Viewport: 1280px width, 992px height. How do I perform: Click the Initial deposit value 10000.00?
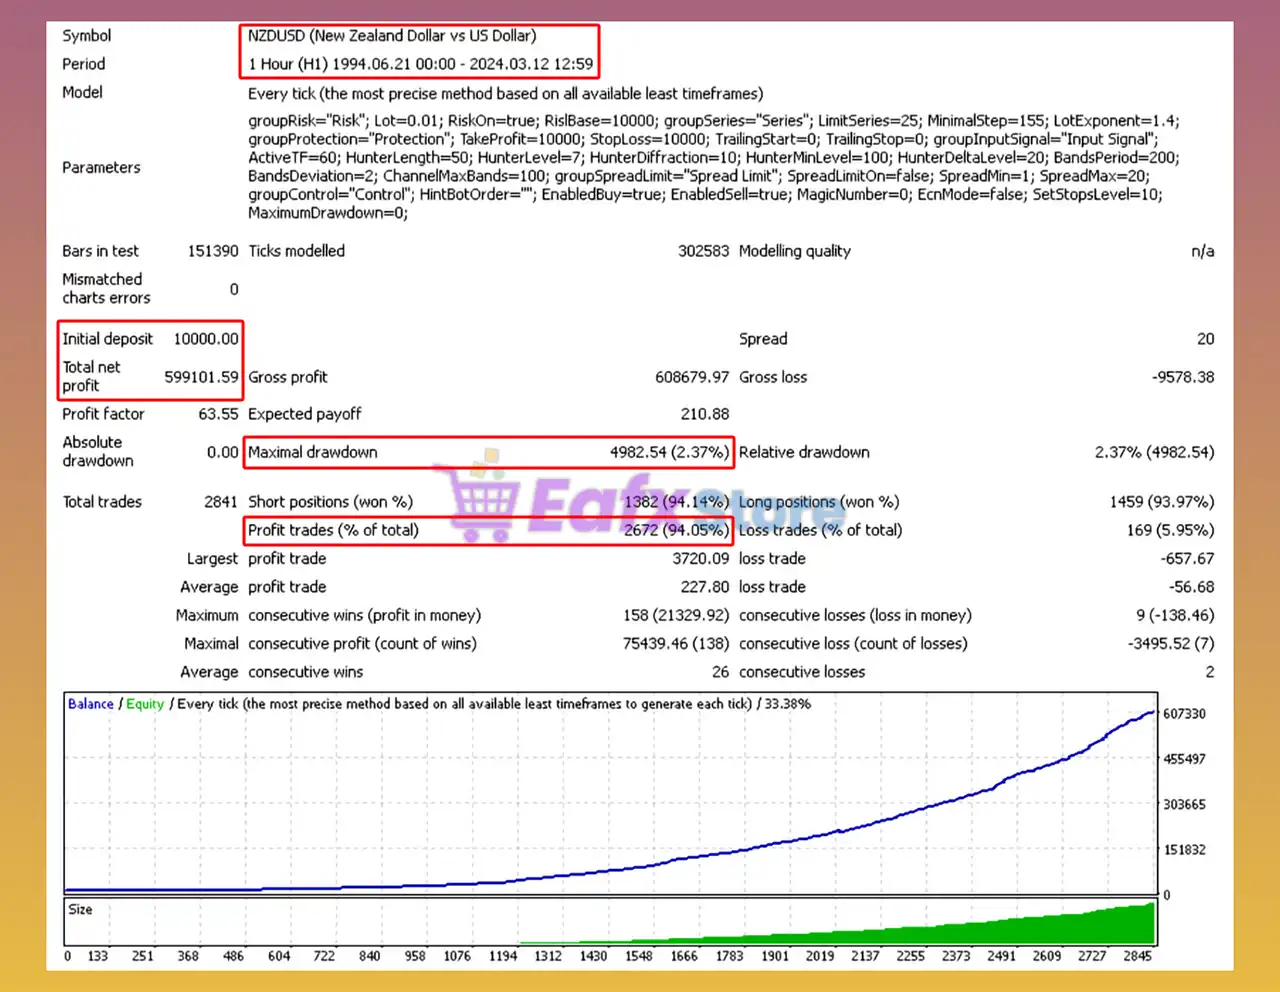click(205, 339)
